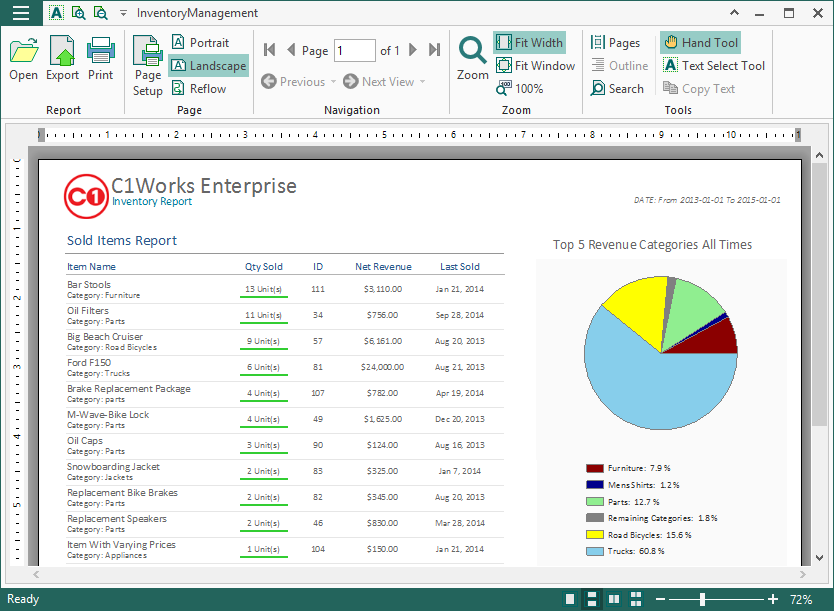Image resolution: width=834 pixels, height=611 pixels.
Task: Click the vertical scrollbar down arrow
Action: pyautogui.click(x=819, y=558)
